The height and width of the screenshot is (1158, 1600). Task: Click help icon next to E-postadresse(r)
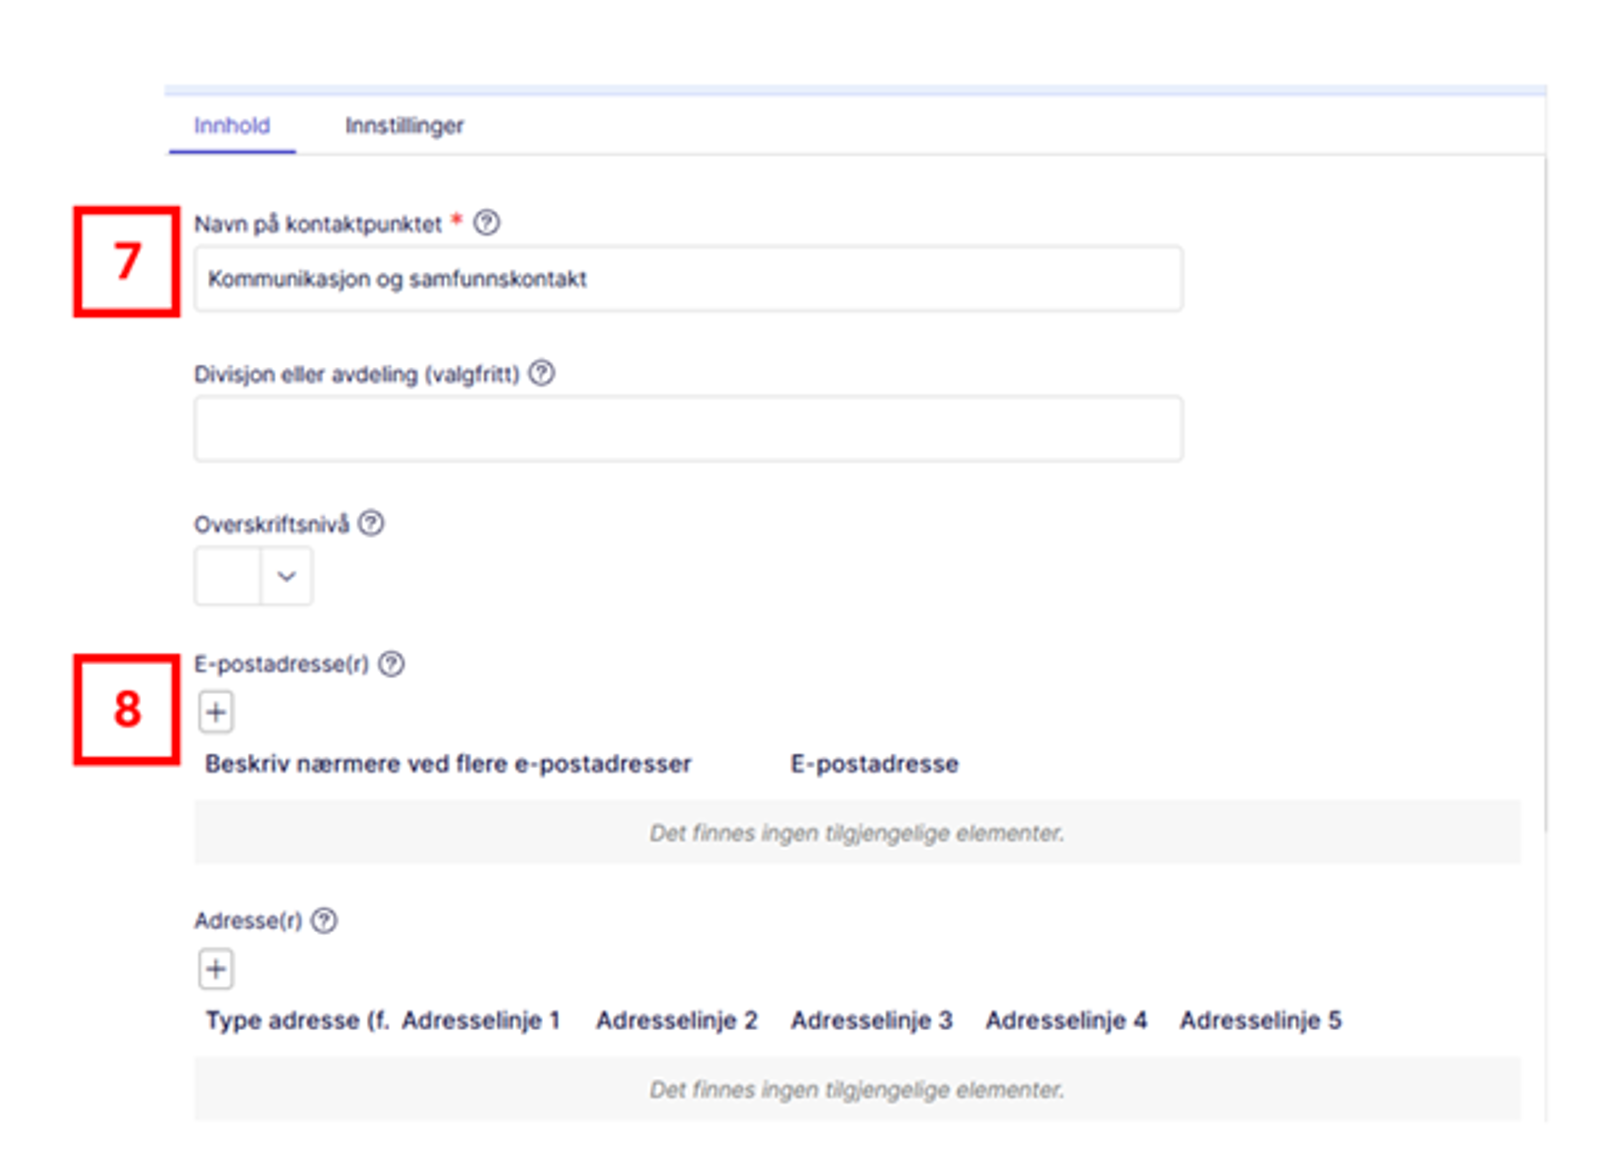click(x=392, y=664)
